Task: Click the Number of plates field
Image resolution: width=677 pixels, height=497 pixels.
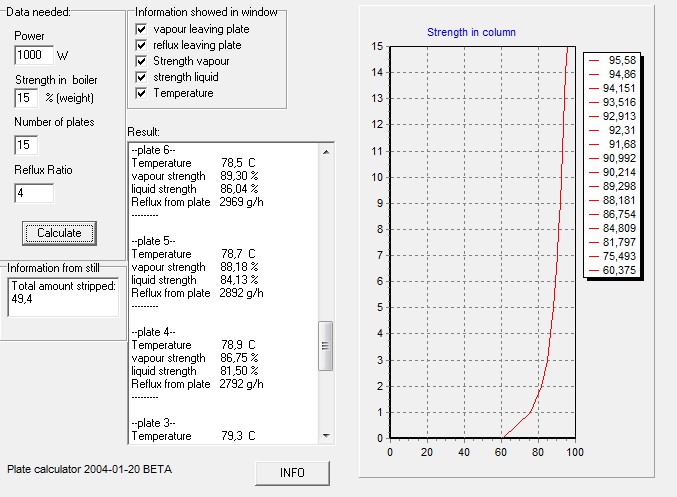Action: [x=26, y=145]
